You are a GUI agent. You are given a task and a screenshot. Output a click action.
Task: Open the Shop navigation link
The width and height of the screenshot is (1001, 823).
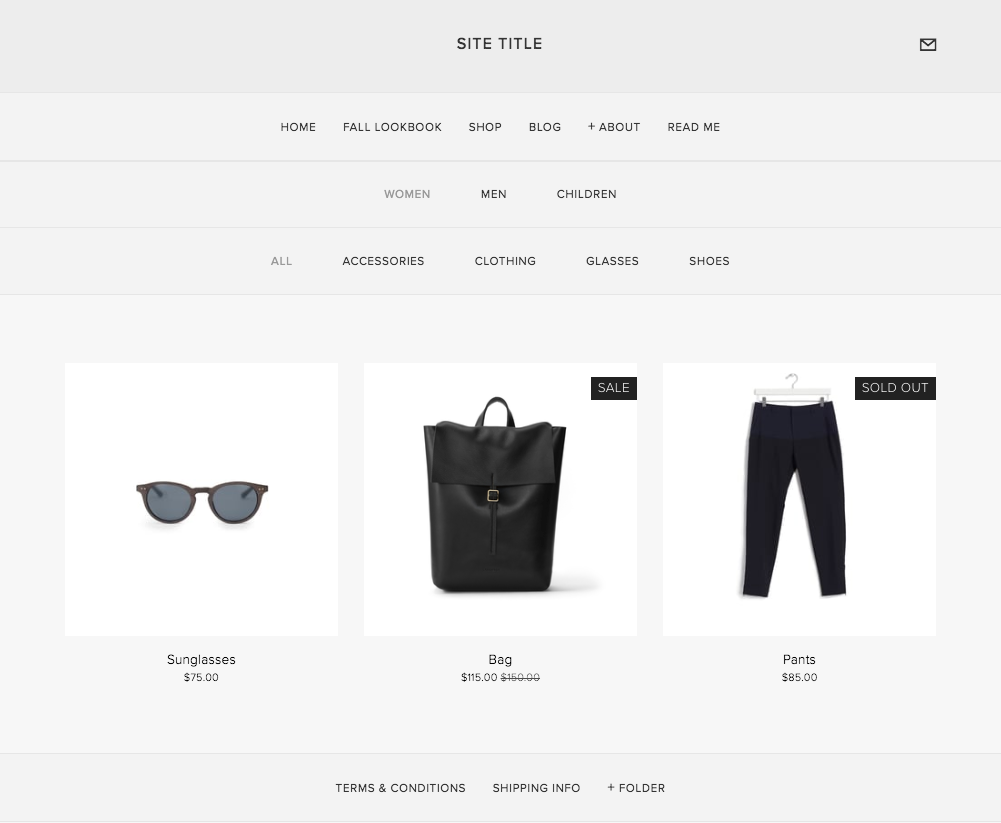(485, 127)
